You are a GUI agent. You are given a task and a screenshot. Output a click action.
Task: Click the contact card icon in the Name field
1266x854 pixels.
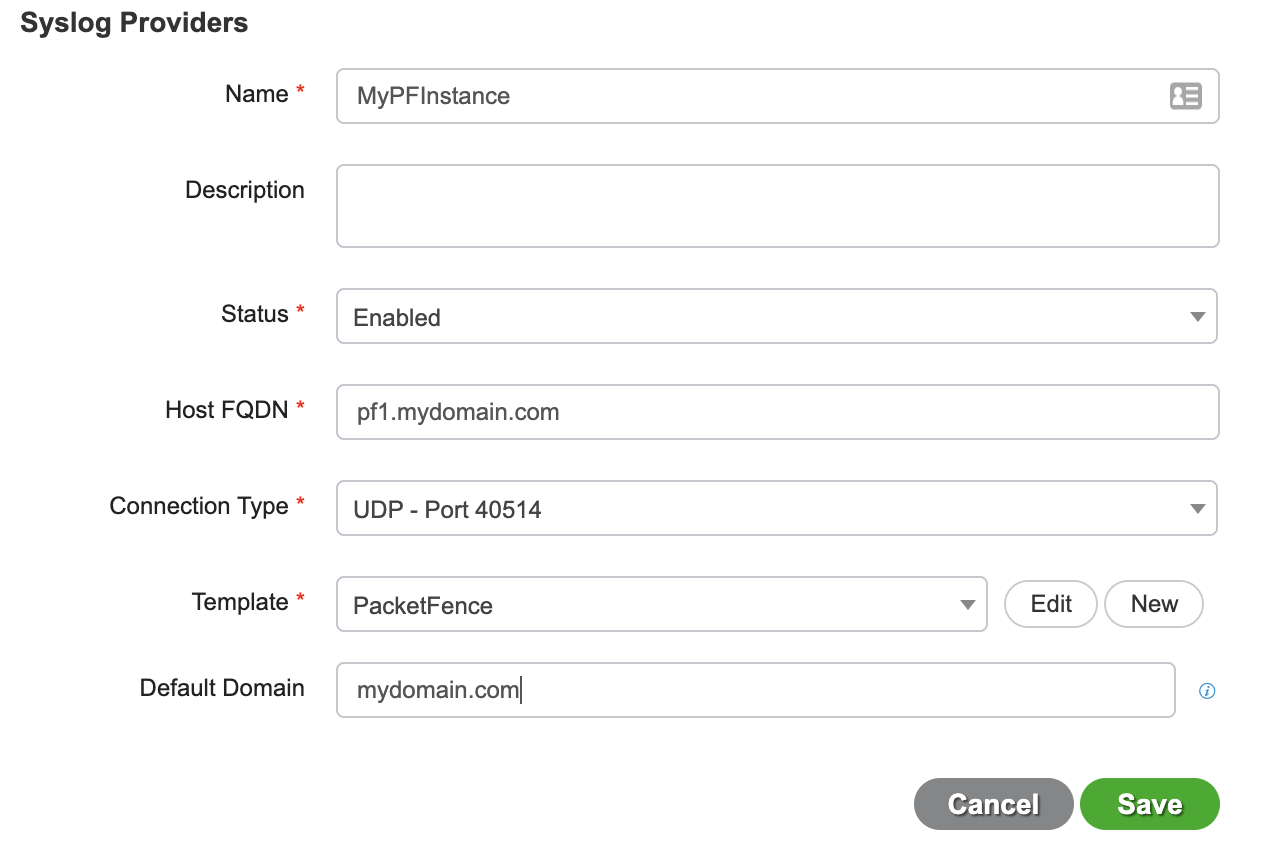click(1185, 96)
